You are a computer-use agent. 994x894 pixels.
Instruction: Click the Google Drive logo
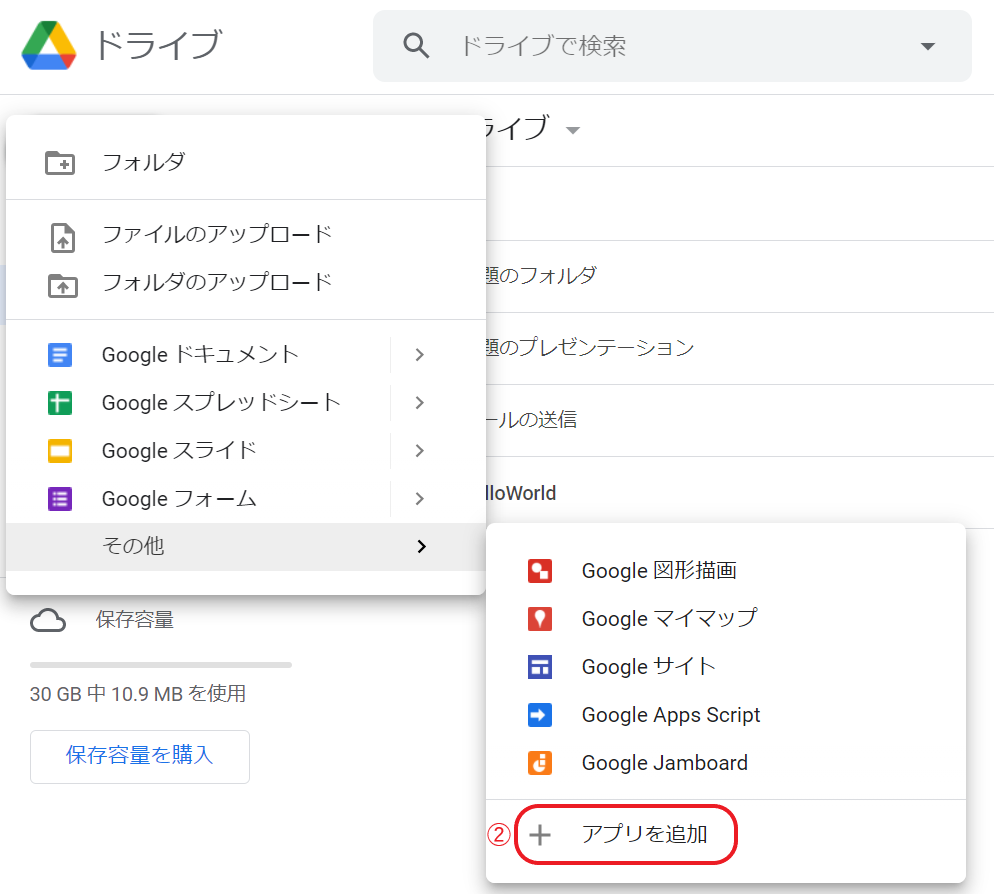point(49,46)
